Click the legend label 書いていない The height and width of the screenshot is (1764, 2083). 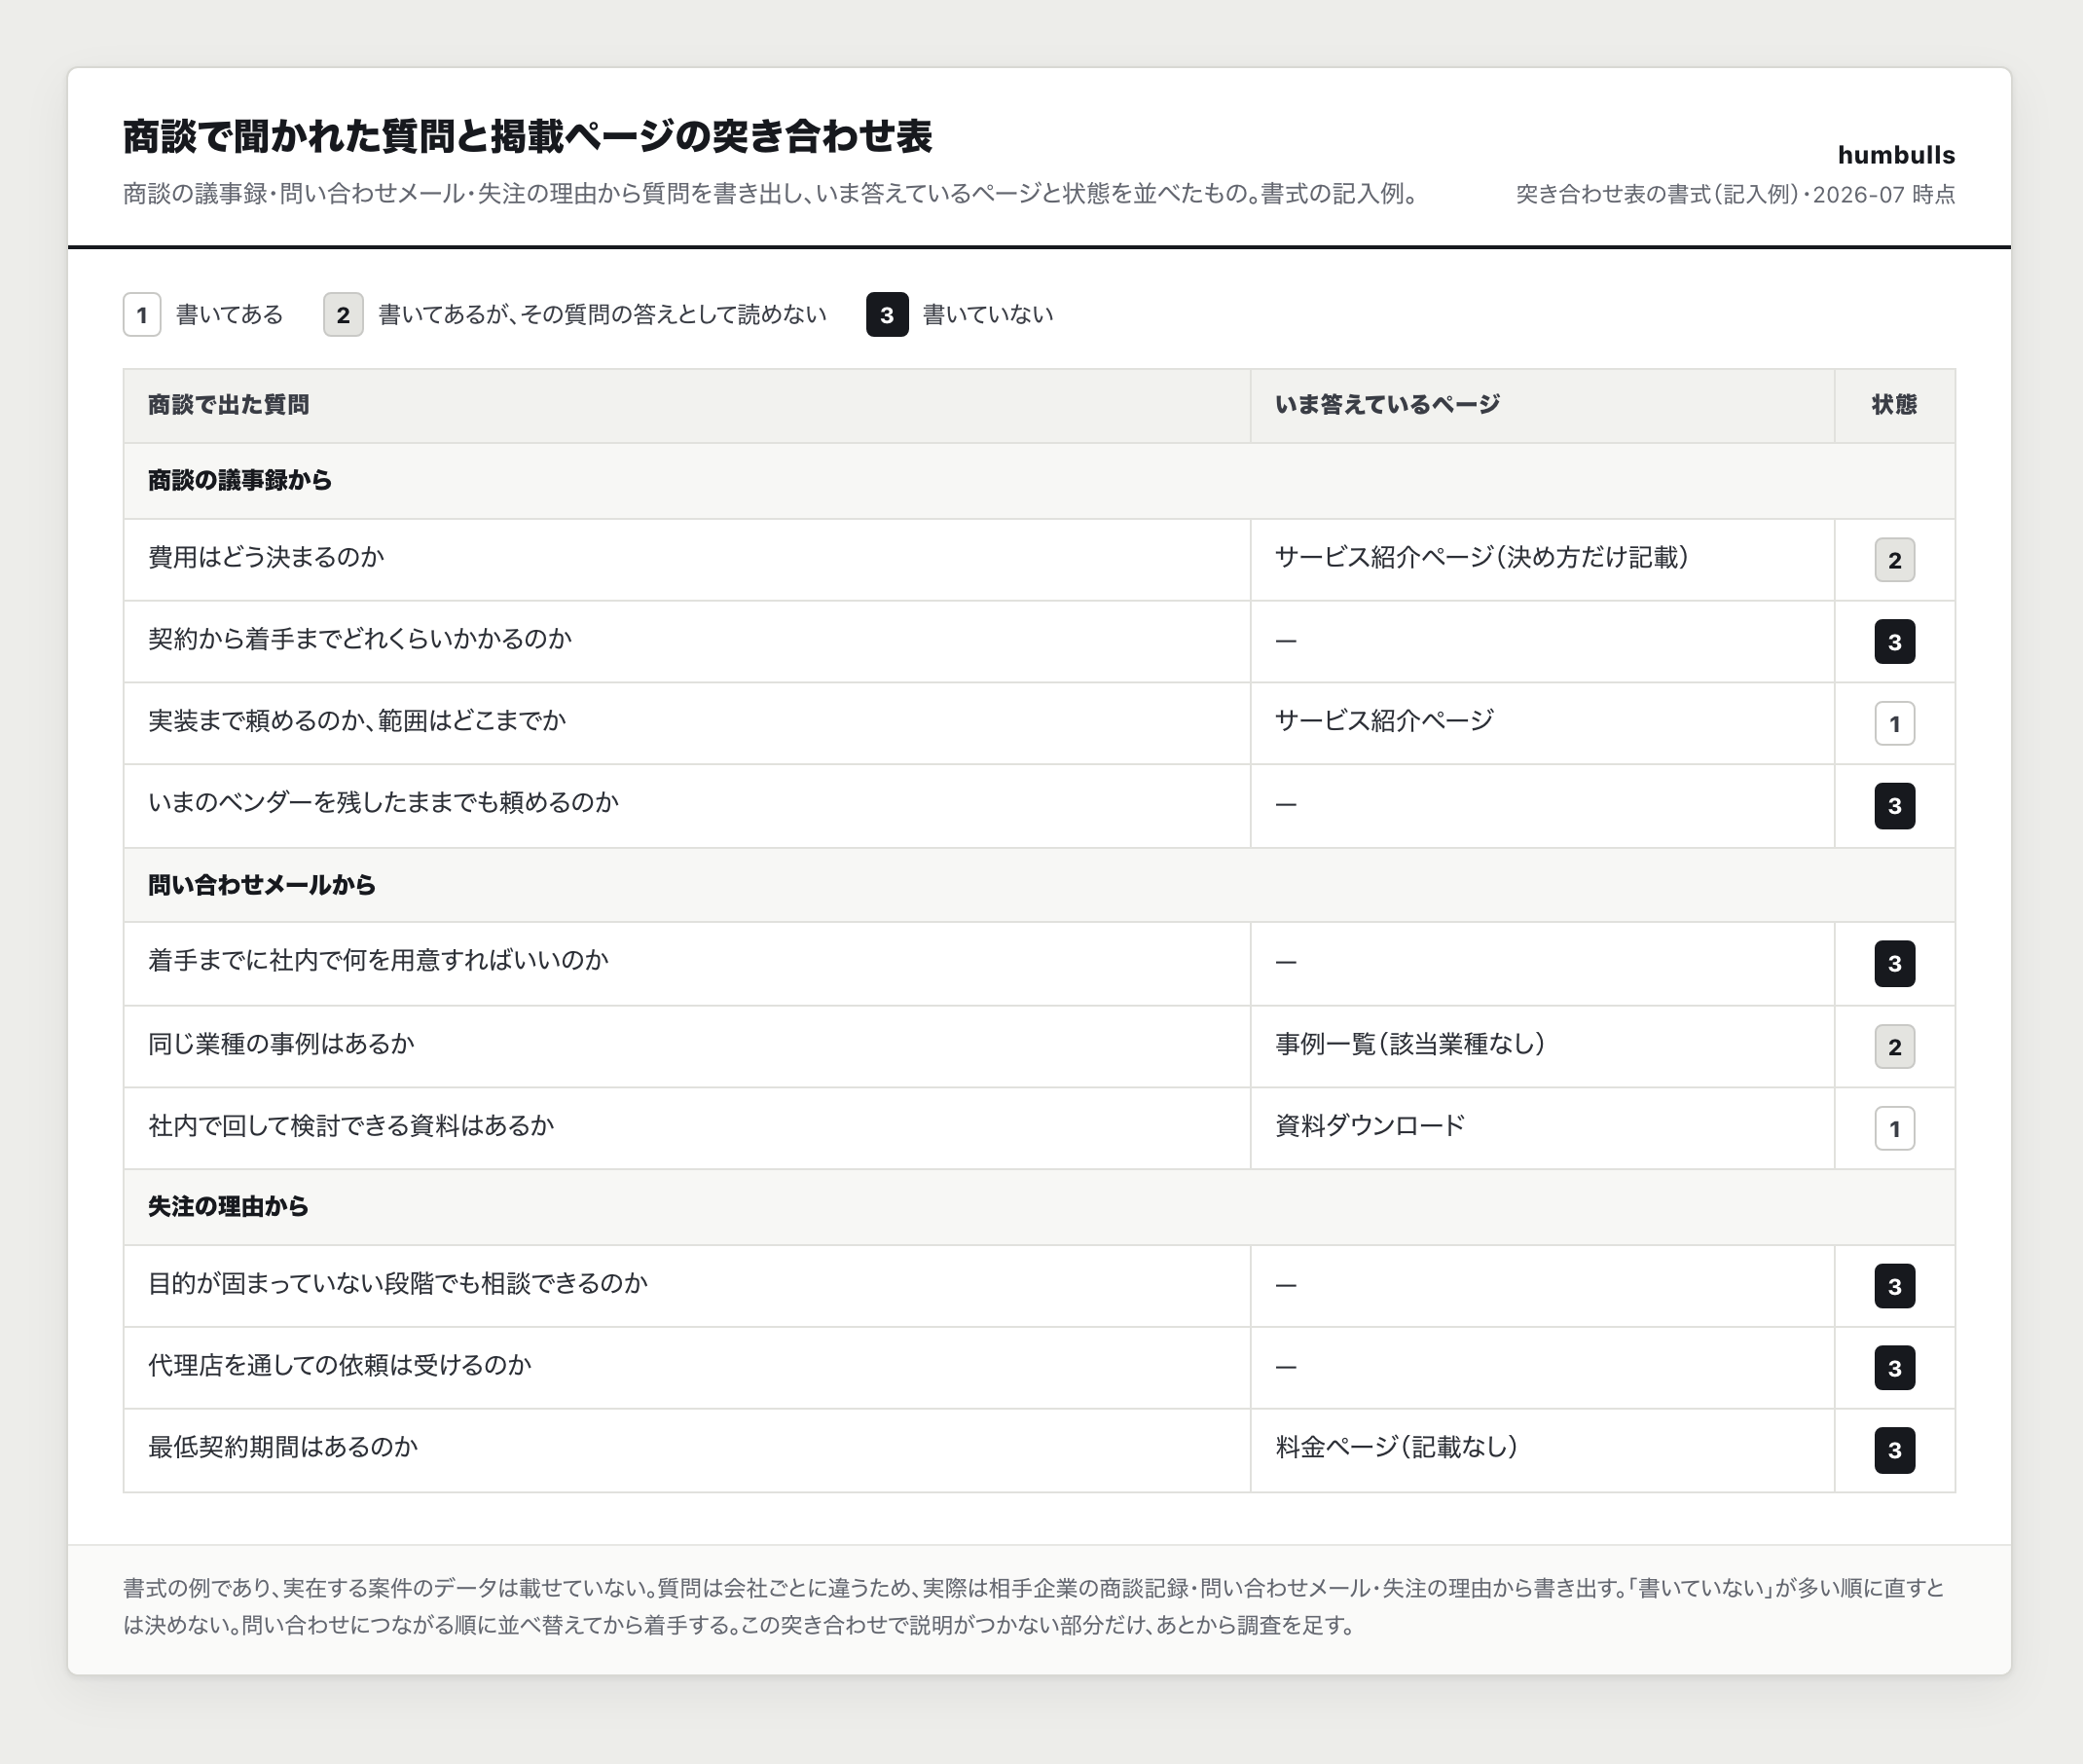pyautogui.click(x=988, y=315)
